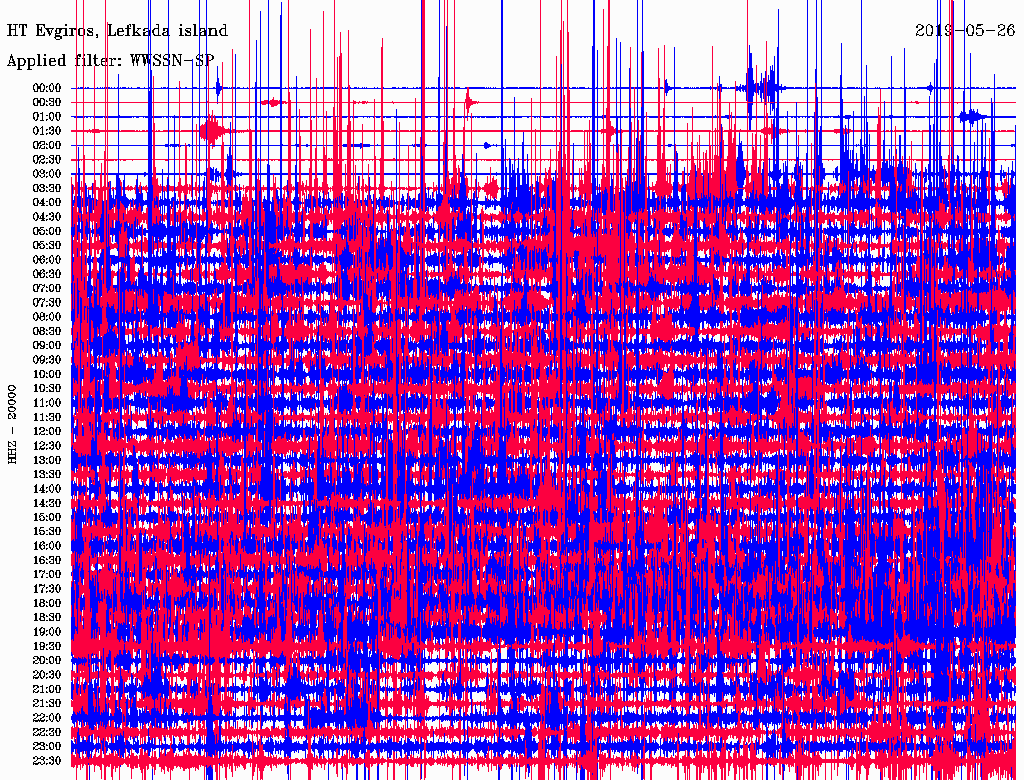
Task: Select the 10:30 time label
Action: coord(47,389)
